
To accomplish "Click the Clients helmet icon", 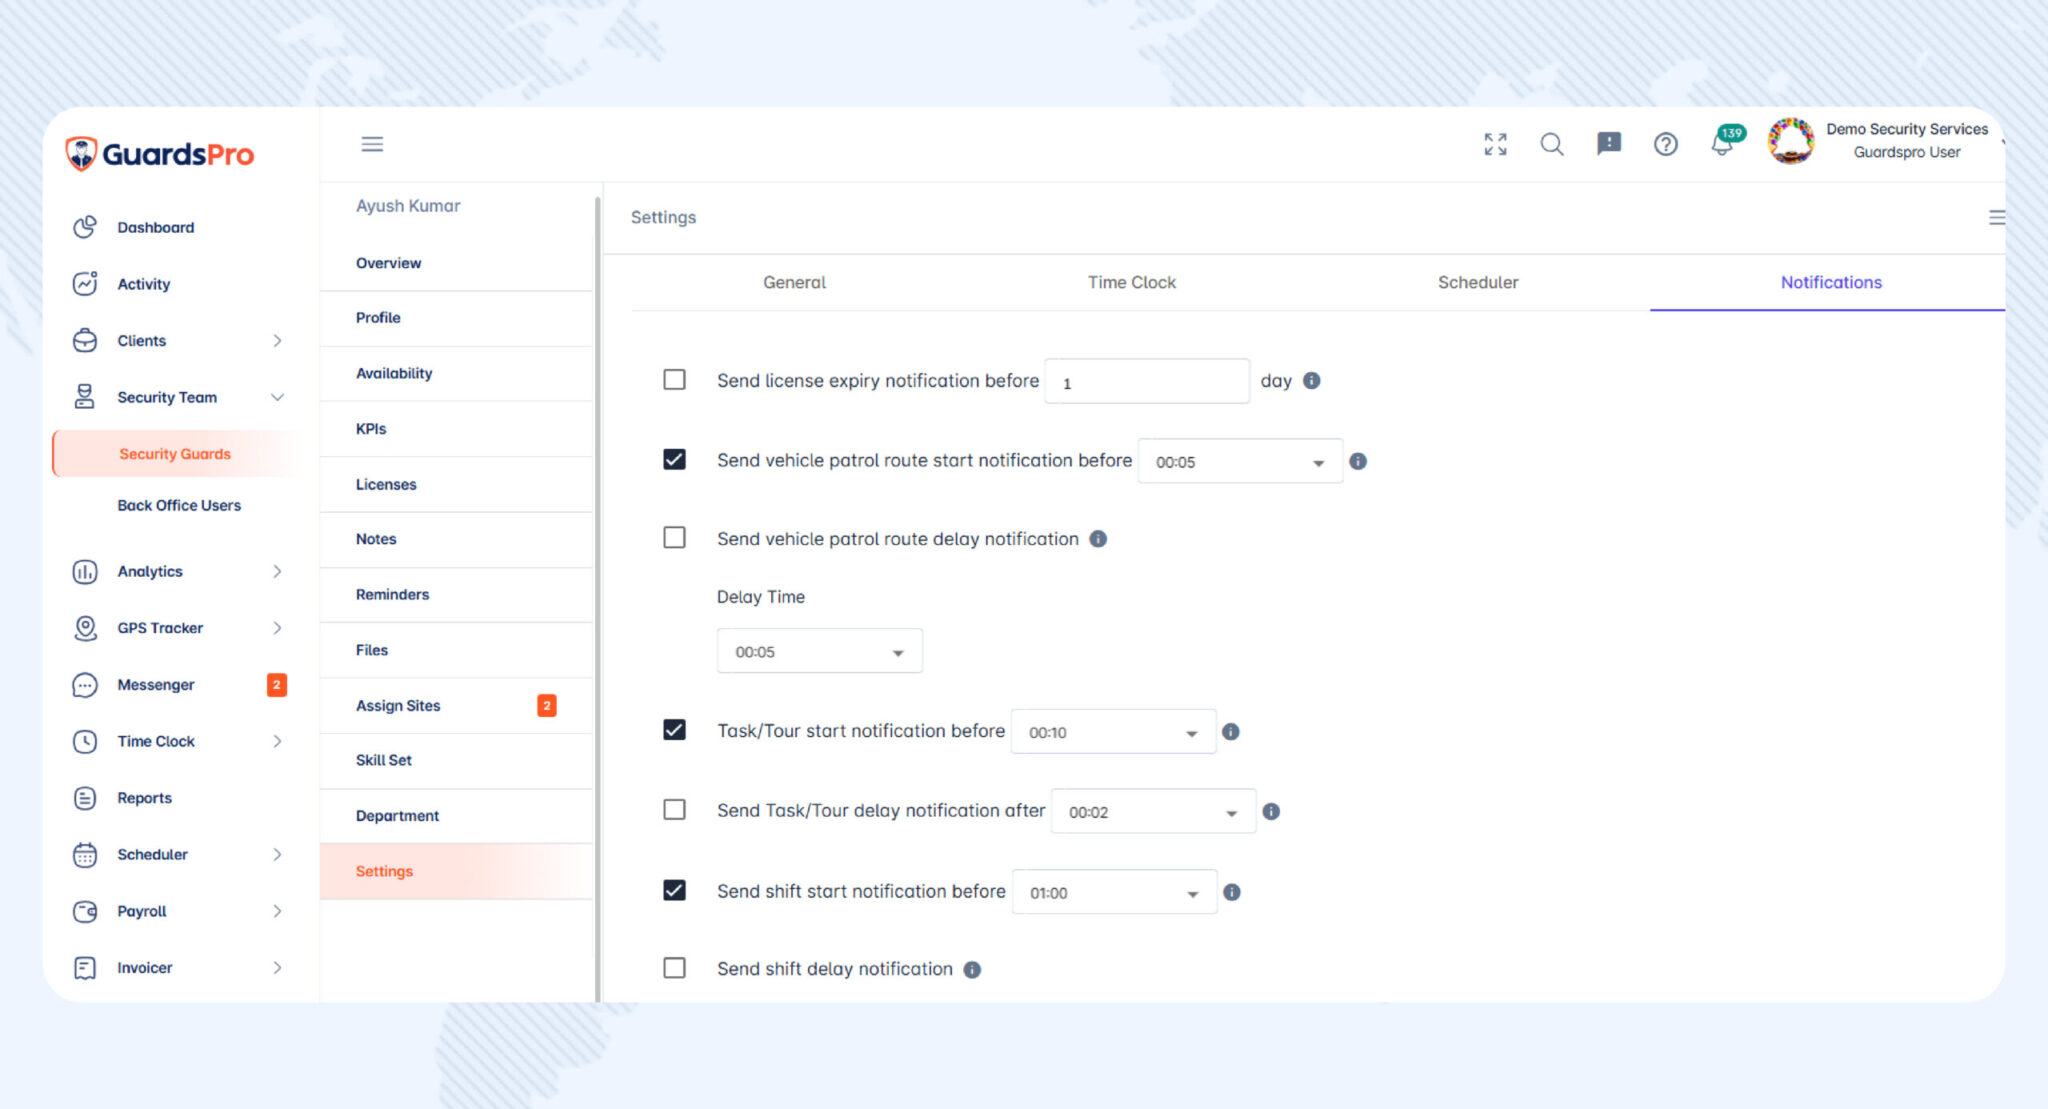I will pos(85,341).
